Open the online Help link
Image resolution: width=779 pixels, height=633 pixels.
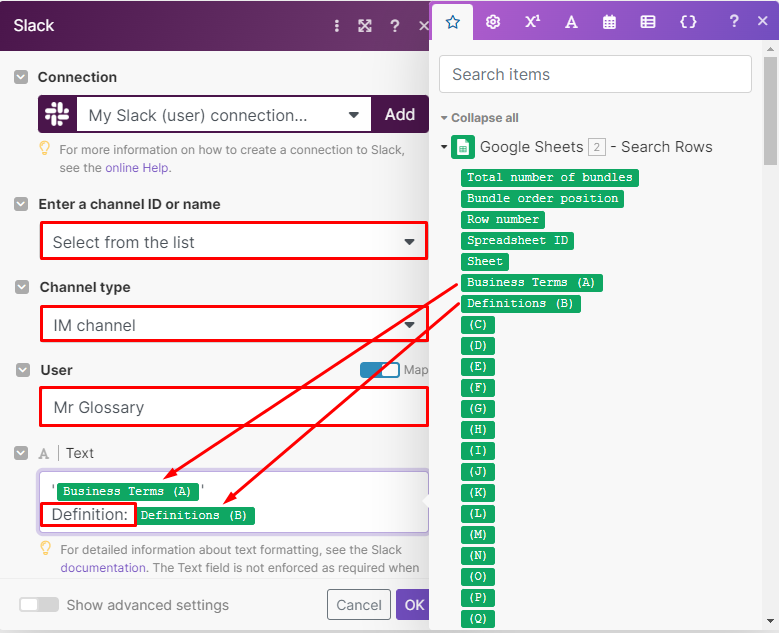137,168
